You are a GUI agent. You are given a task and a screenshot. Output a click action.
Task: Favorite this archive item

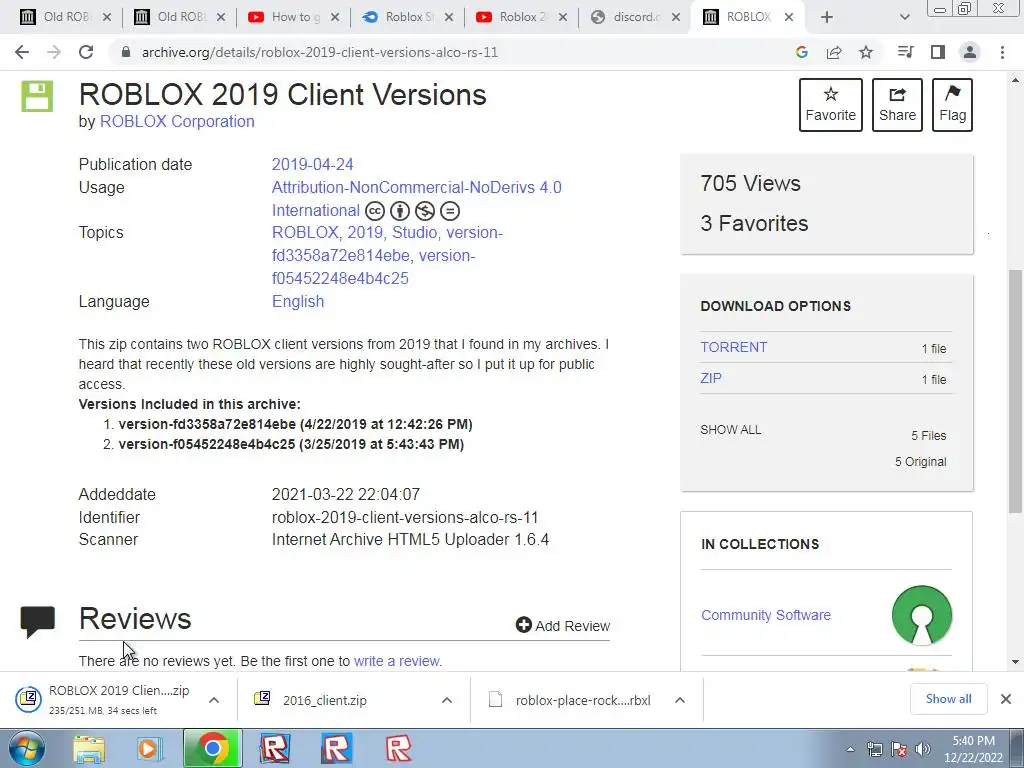click(x=831, y=104)
